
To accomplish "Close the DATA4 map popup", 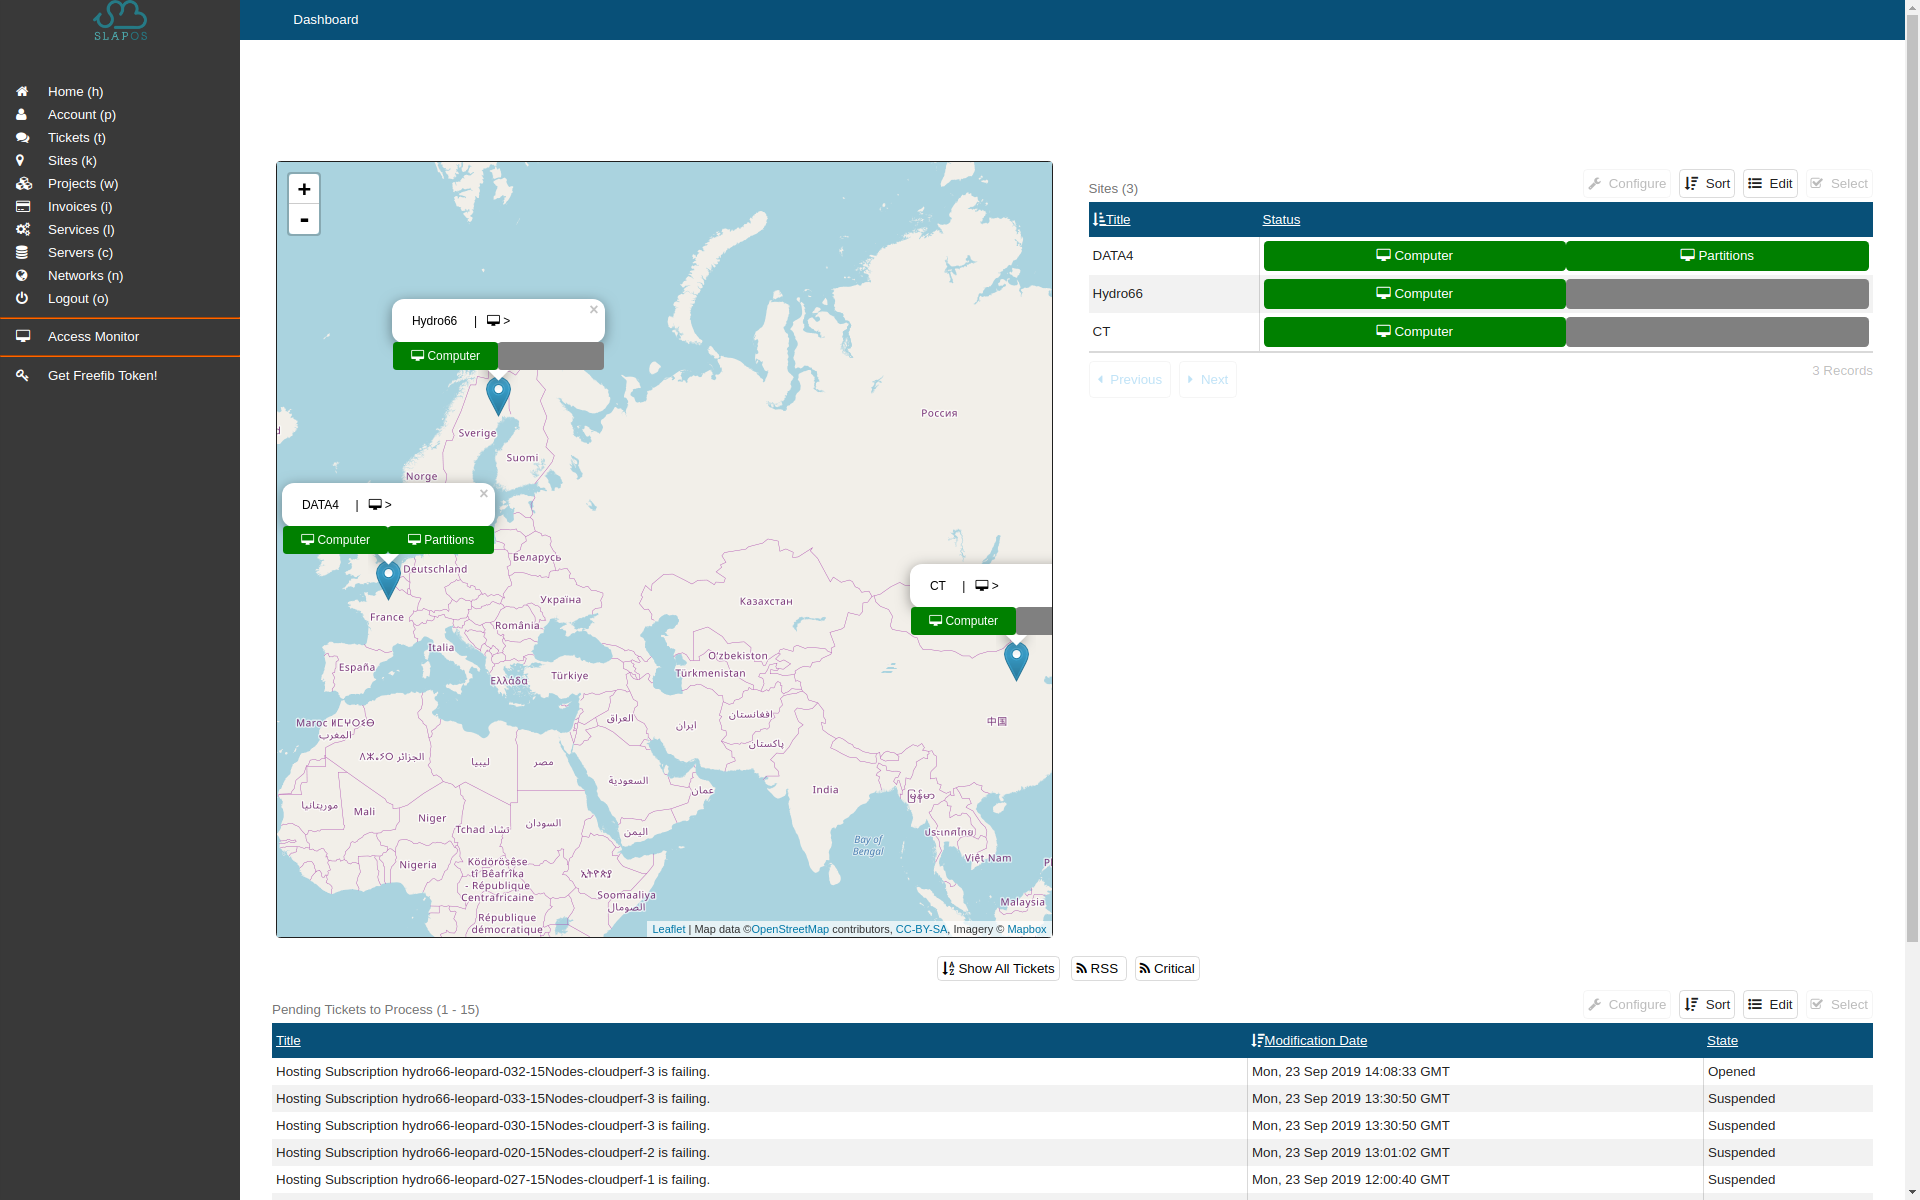I will 484,493.
